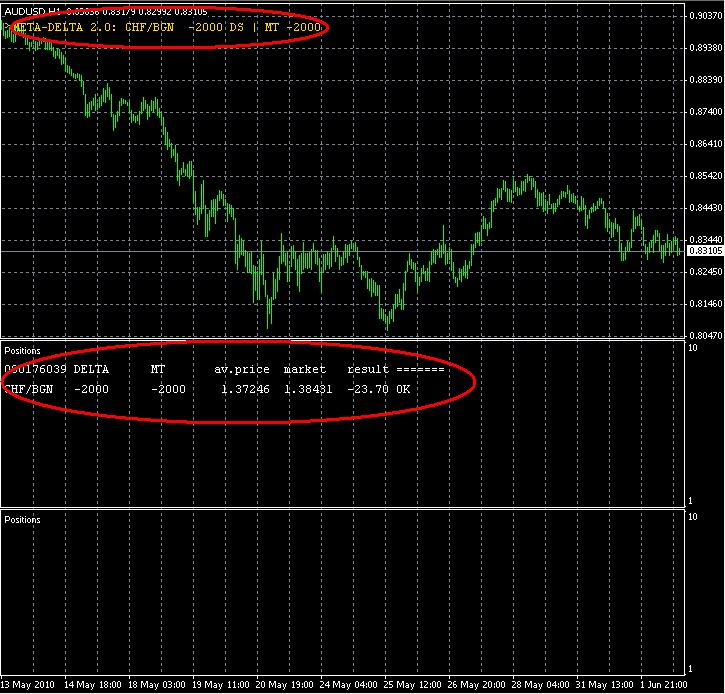
Task: Click the Positions label above the DELTA table
Action: tap(22, 351)
